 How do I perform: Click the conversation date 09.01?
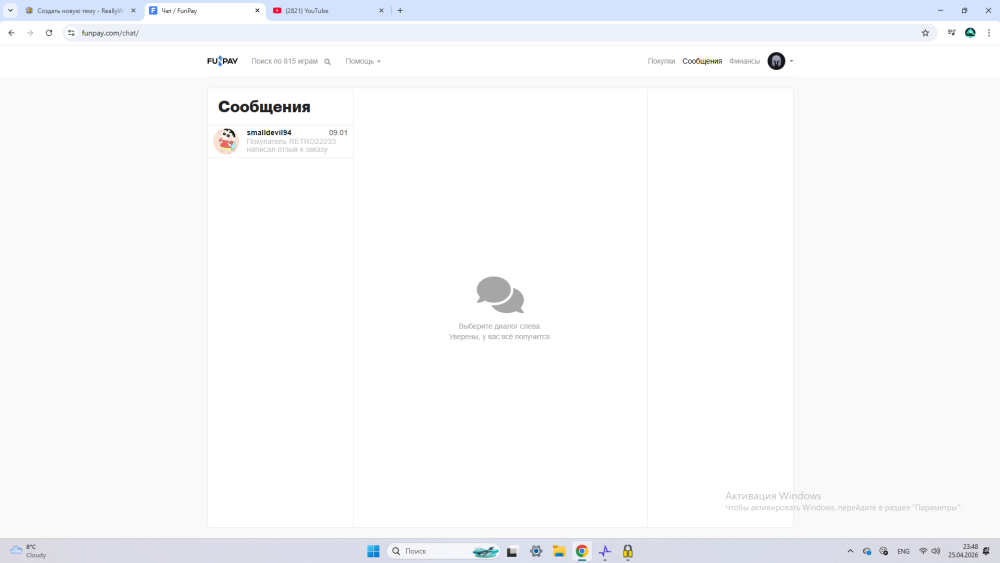(x=338, y=133)
